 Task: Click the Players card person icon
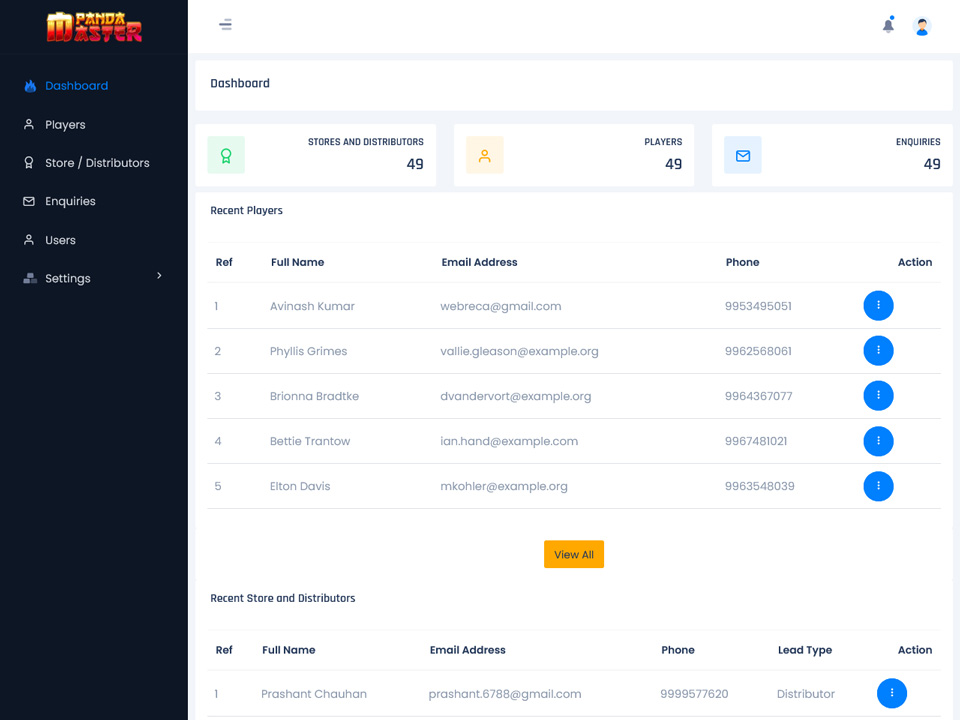point(485,155)
